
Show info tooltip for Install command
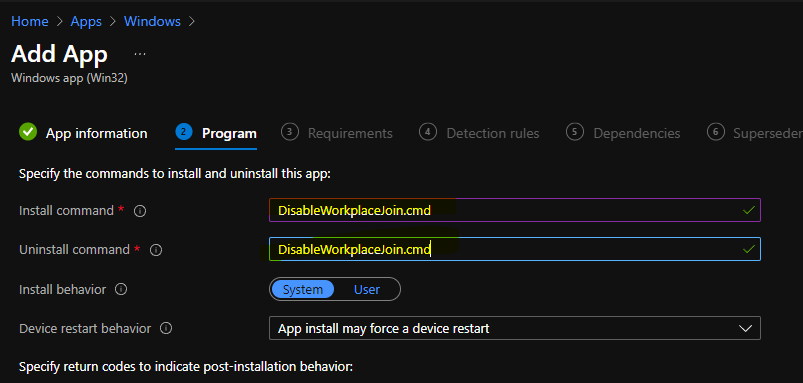point(140,211)
